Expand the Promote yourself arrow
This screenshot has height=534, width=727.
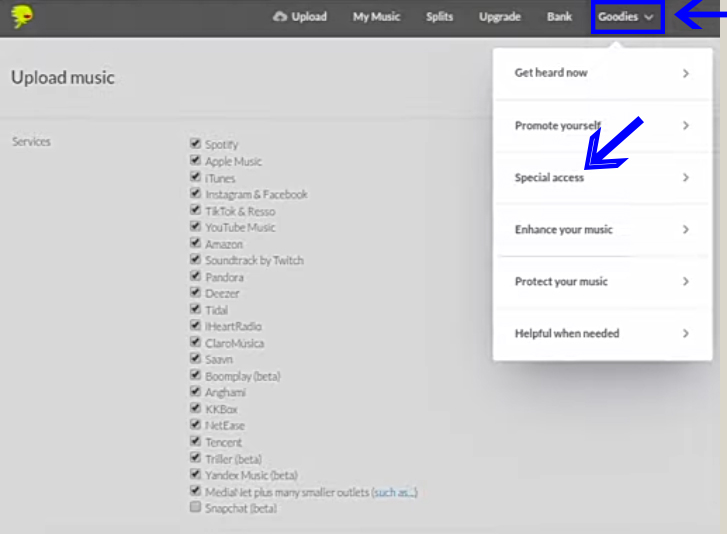(x=686, y=125)
